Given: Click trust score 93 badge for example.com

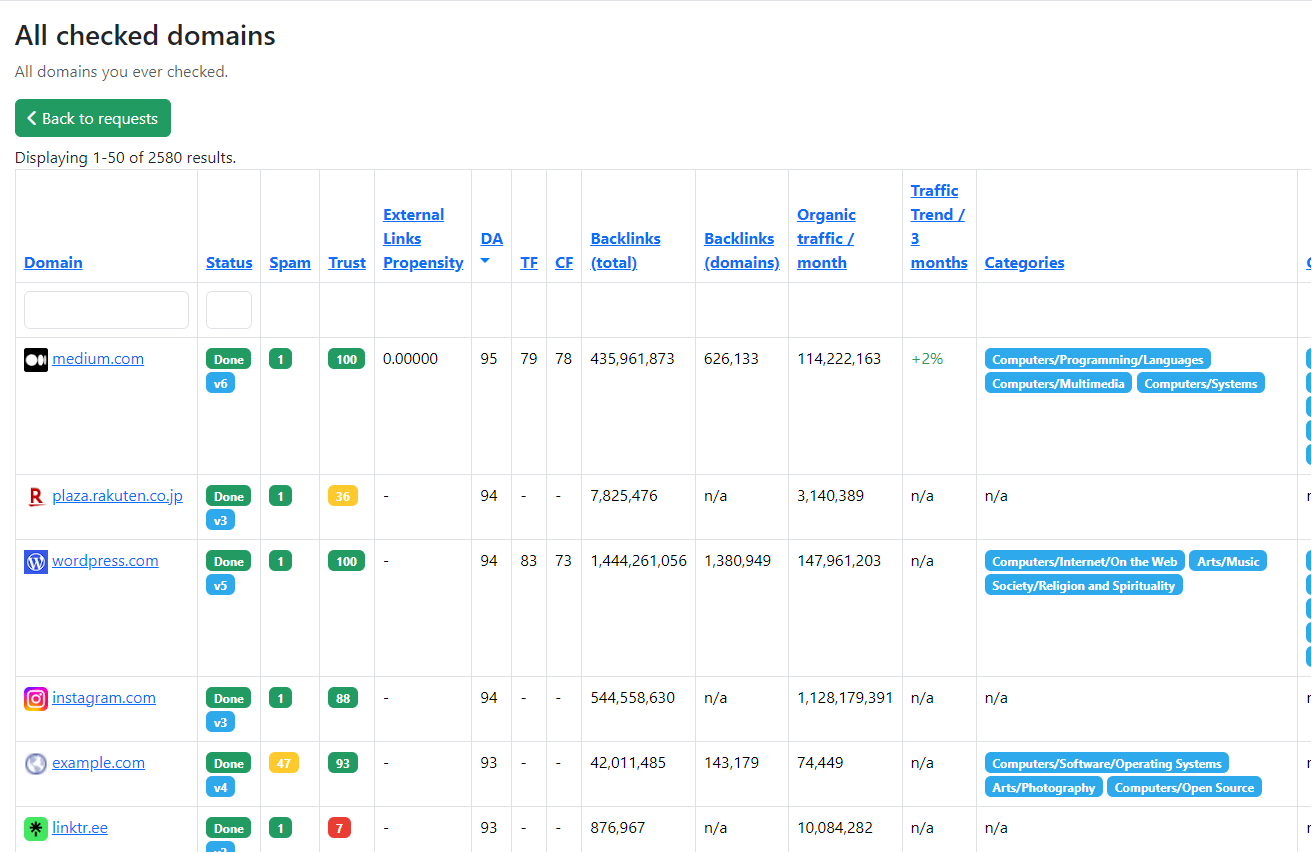Looking at the screenshot, I should [x=343, y=763].
